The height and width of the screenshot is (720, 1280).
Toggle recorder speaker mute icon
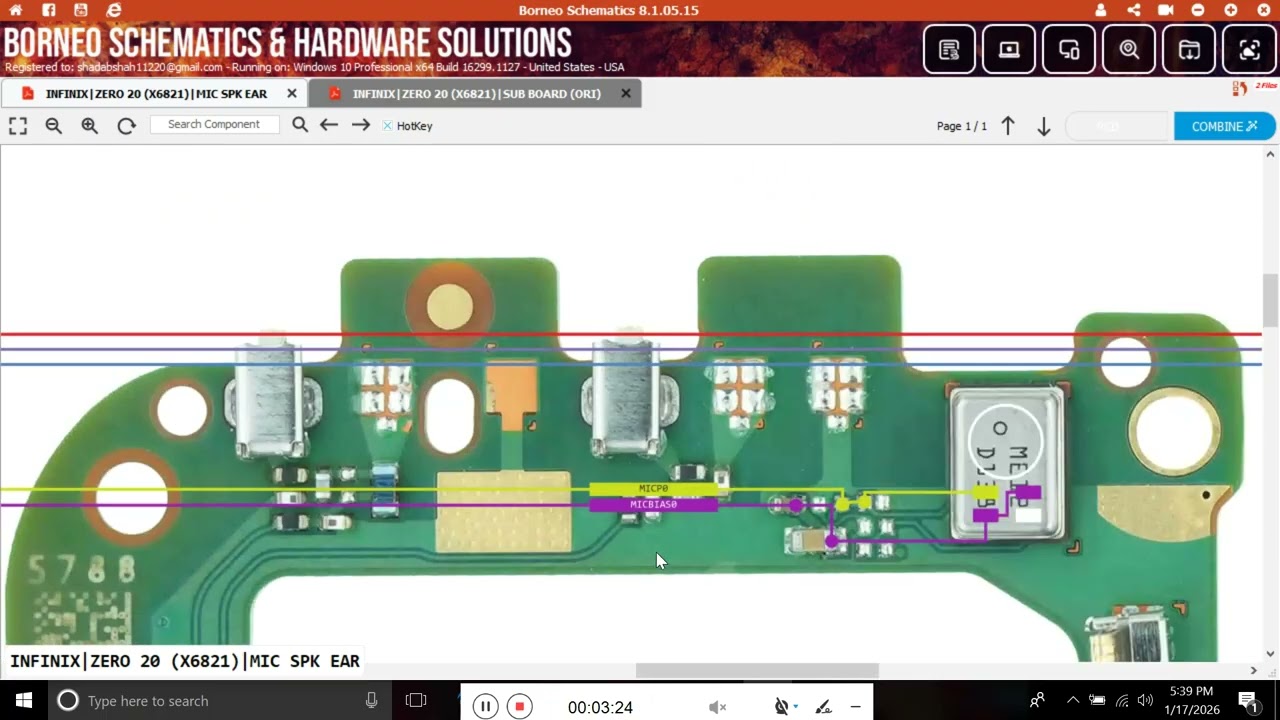tap(717, 707)
